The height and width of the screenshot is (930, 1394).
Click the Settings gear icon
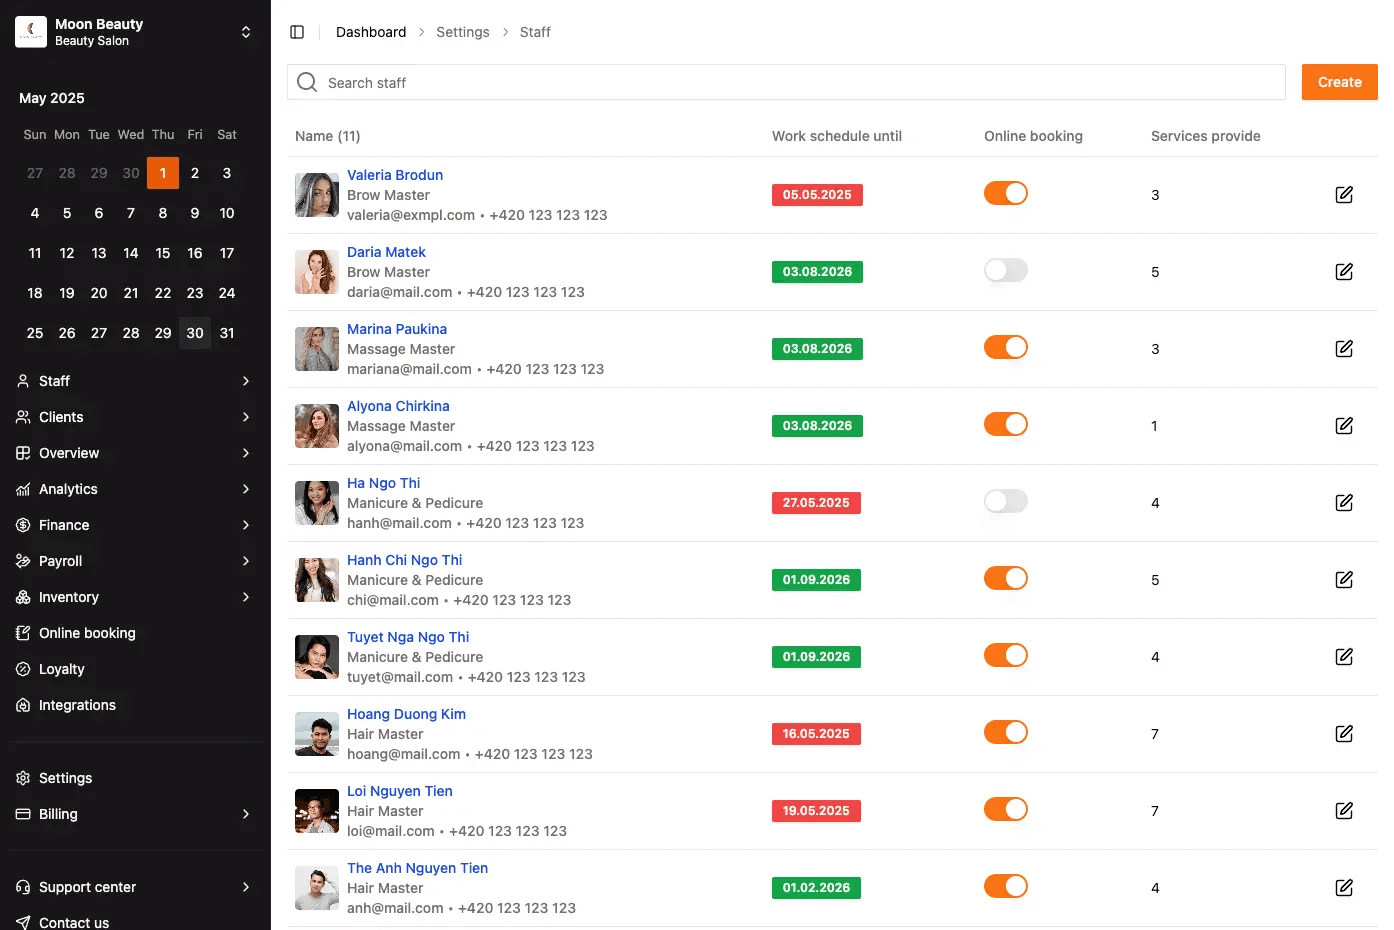[x=23, y=778]
